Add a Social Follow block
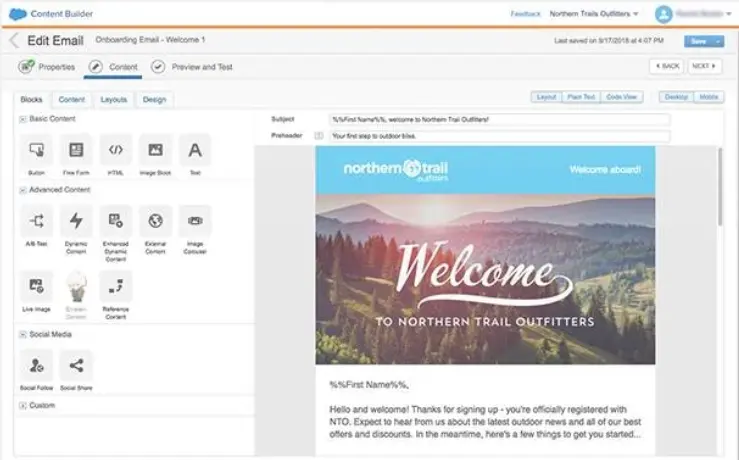The width and height of the screenshot is (739, 460). (x=36, y=366)
